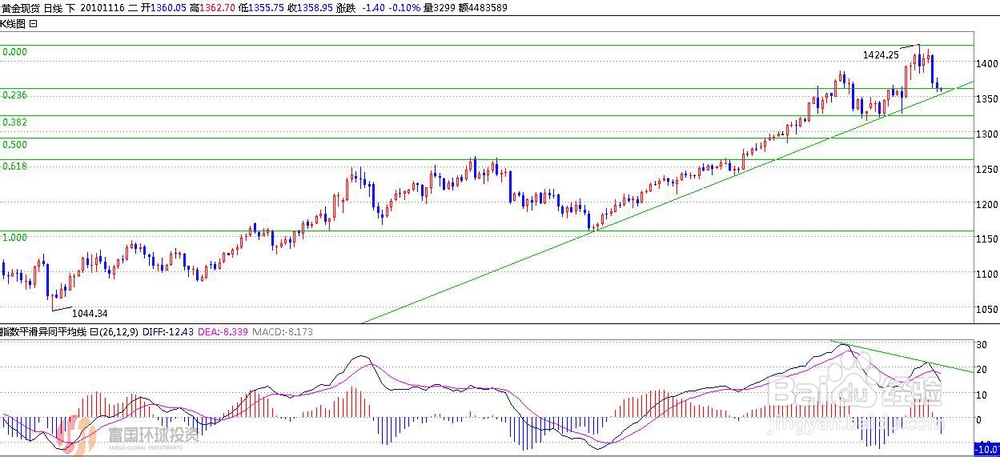Click the 日线 period label
1000x457 pixels.
(x=53, y=7)
